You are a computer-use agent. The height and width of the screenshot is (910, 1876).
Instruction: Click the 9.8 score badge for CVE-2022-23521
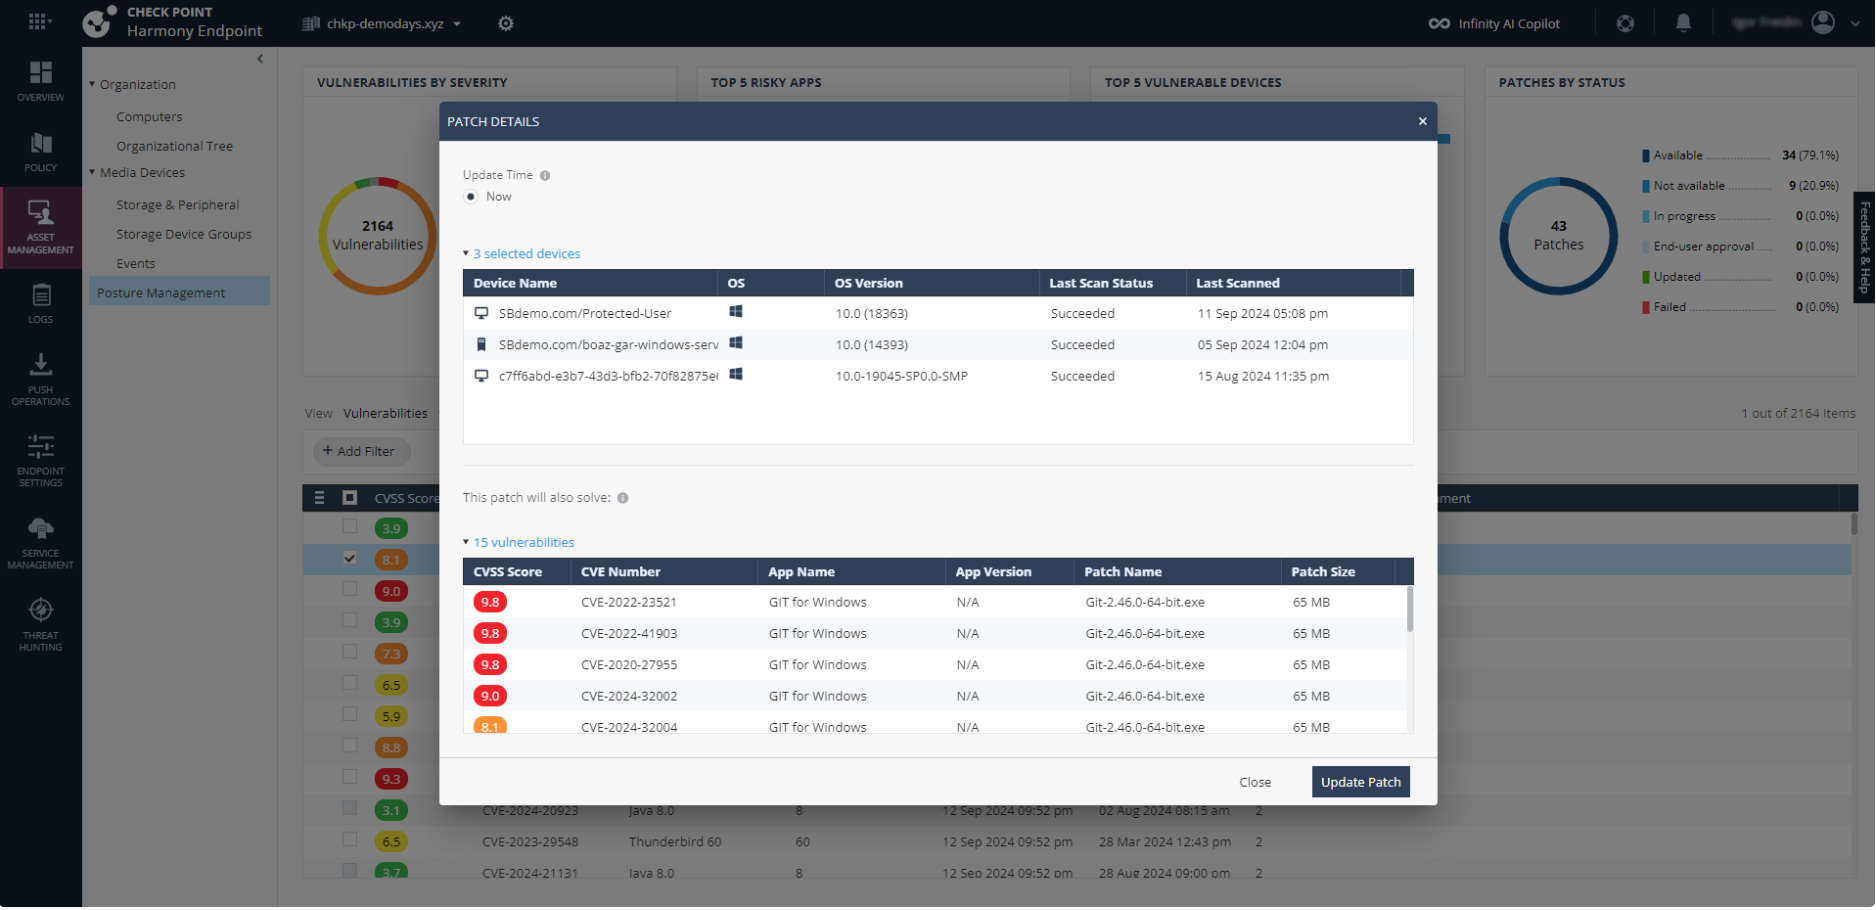click(x=490, y=602)
